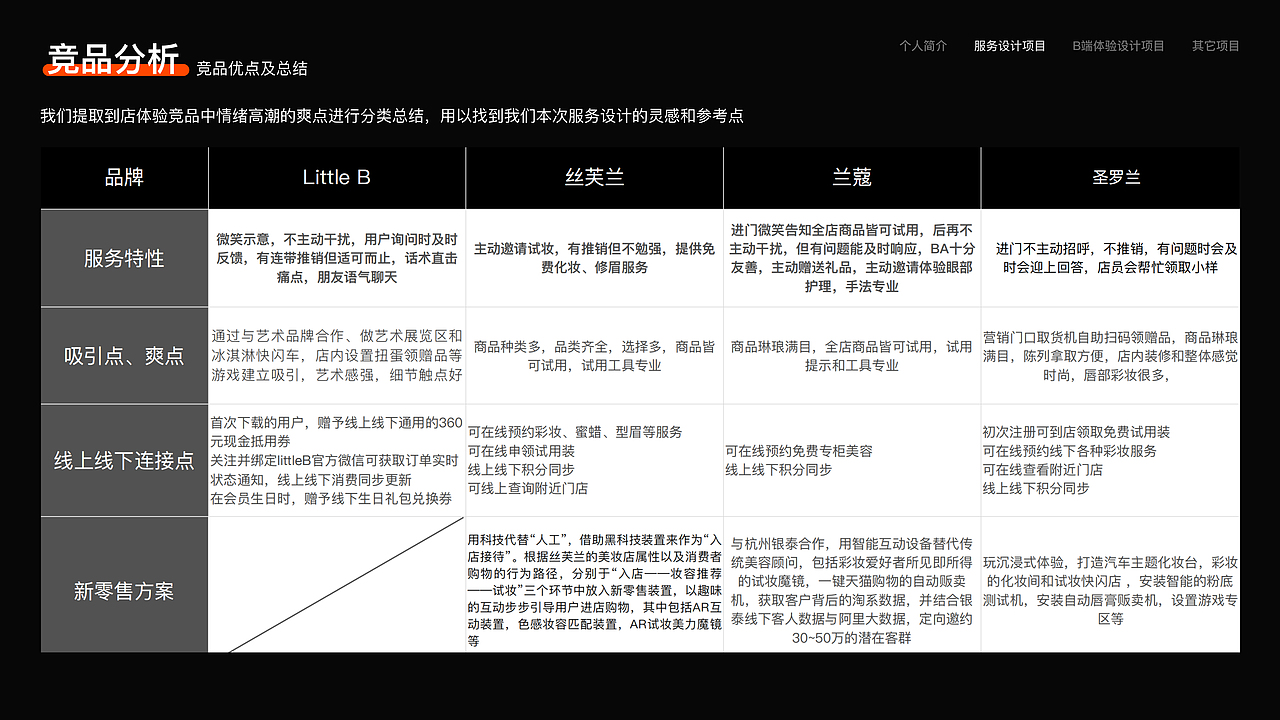Click 兰蔻's 新零售方案 text about 杭州银泰合作

point(852,591)
